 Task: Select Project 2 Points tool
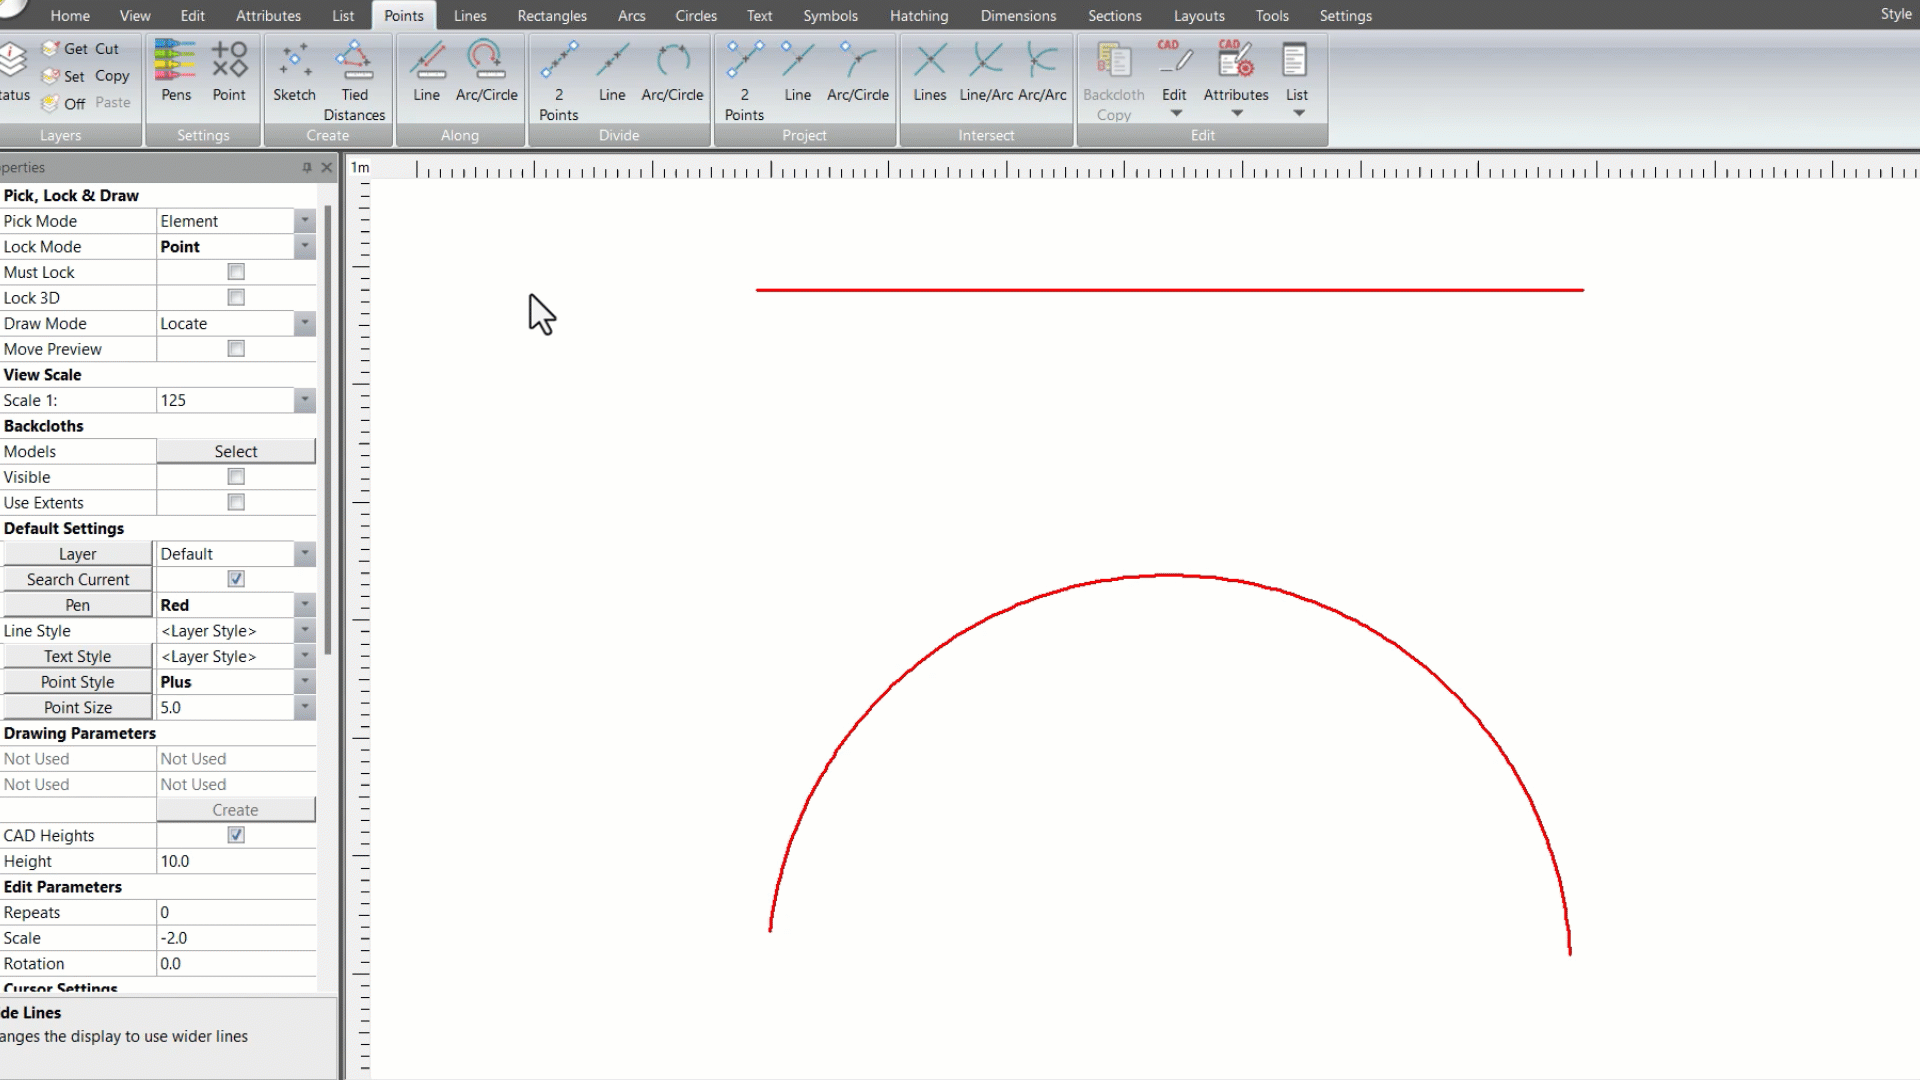click(744, 80)
